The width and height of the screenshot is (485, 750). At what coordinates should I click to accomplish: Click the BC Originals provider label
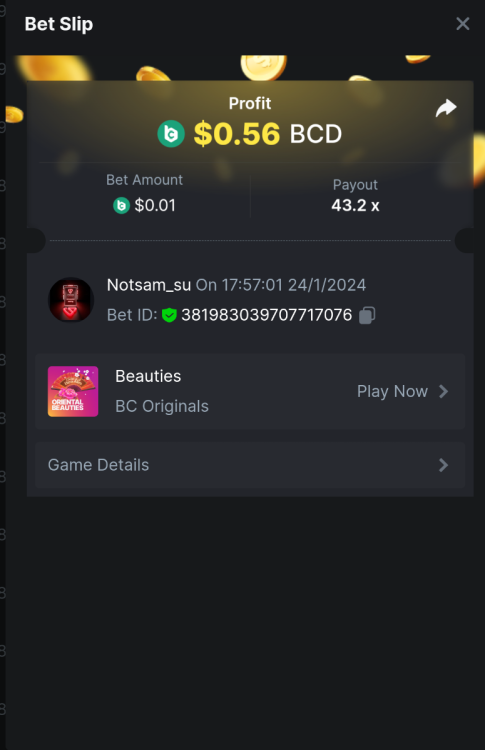(162, 406)
